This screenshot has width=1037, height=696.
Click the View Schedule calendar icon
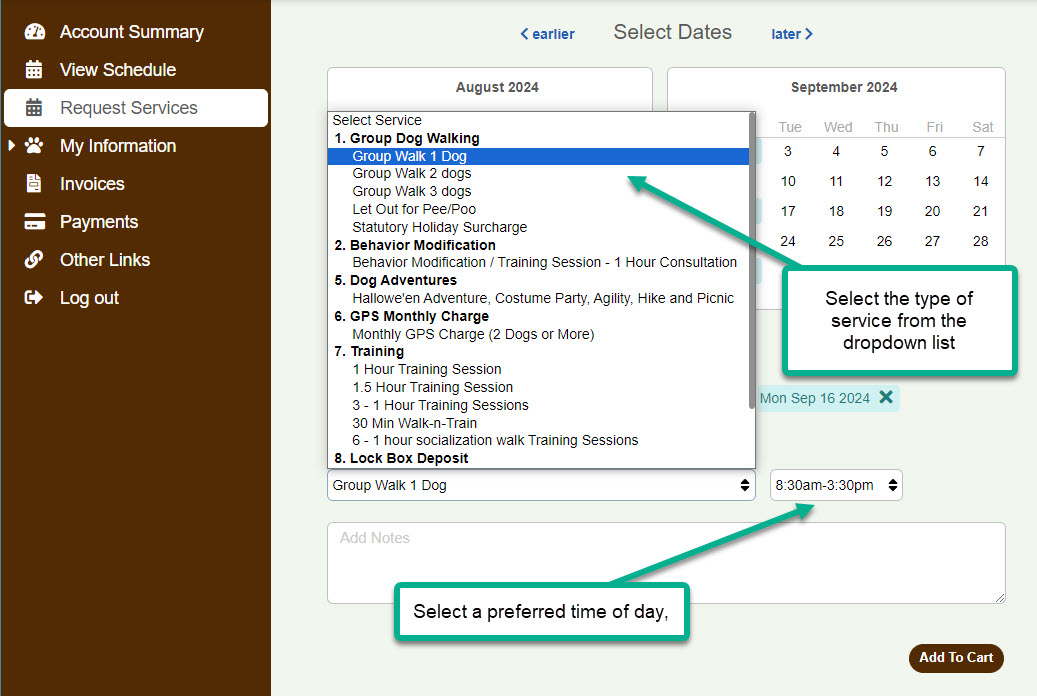(35, 70)
